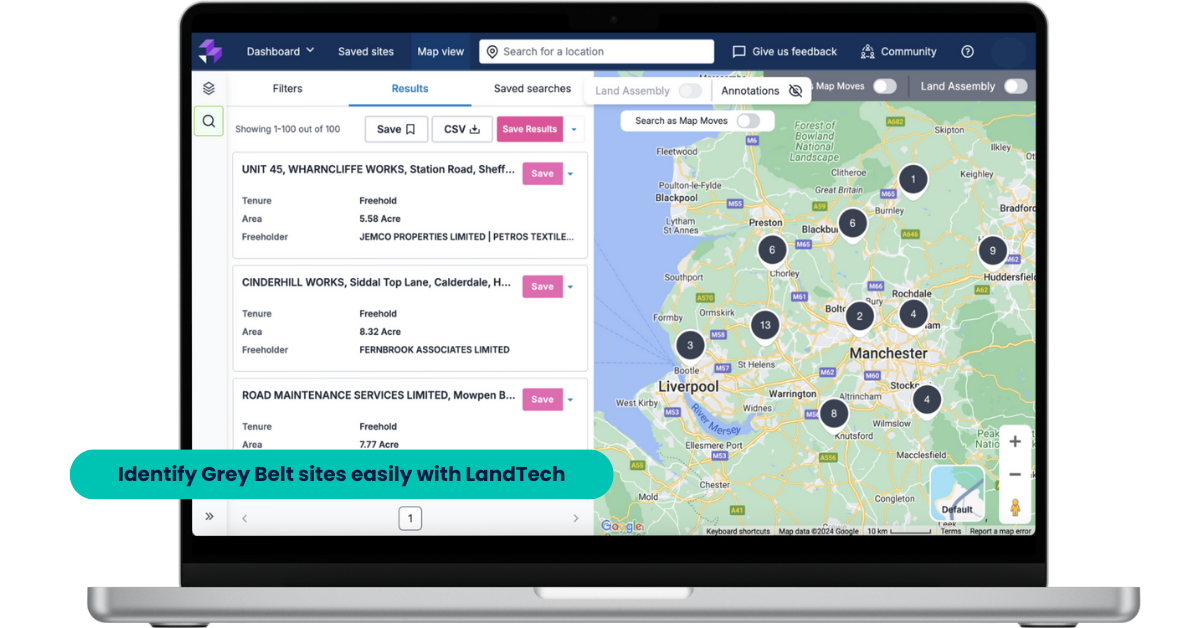The image size is (1200, 628).
Task: Switch to the Saved searches tab
Action: click(531, 88)
